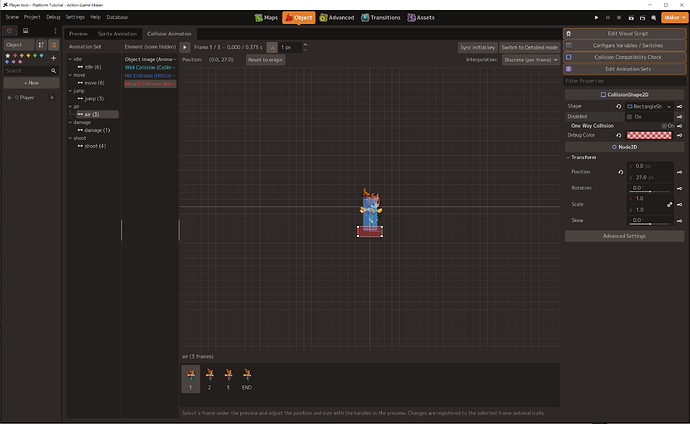Screen dimensions: 690x424
Task: Play the collision animation preview
Action: click(185, 47)
